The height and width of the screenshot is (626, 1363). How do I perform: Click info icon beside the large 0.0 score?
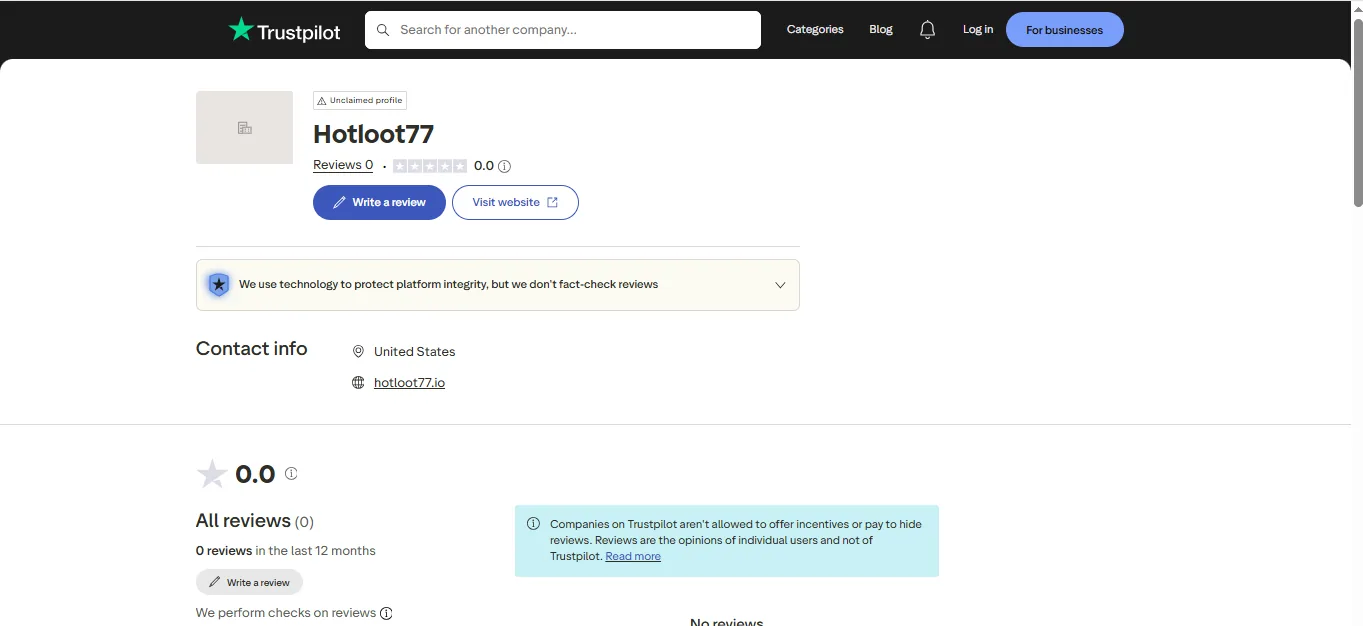pyautogui.click(x=291, y=473)
